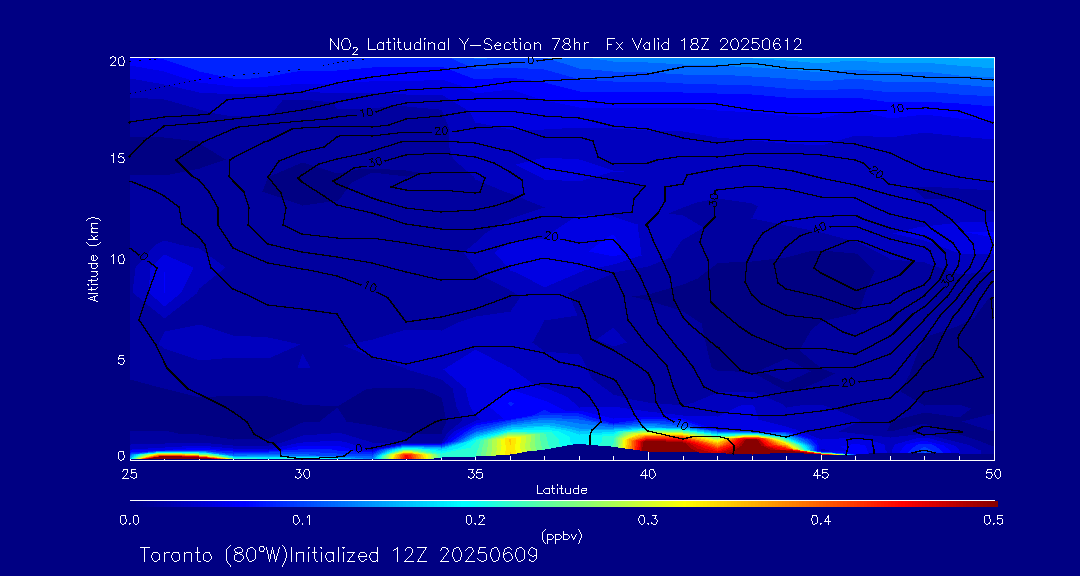The width and height of the screenshot is (1080, 576).
Task: Click the plot title "NO2 Latitudinal Y-Section 78hr"
Action: pos(461,45)
